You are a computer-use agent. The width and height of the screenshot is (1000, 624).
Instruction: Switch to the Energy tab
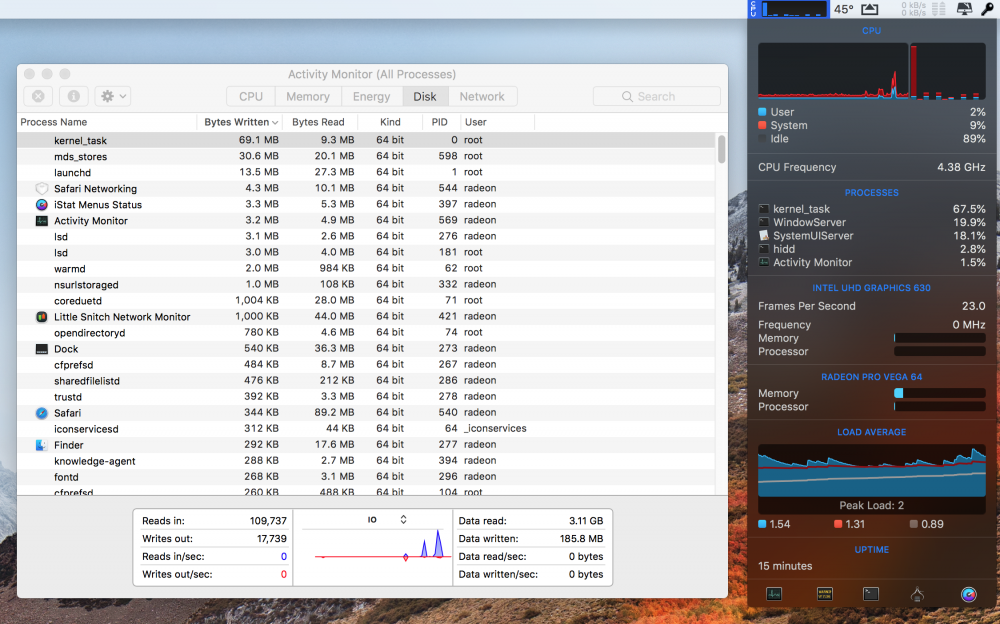click(372, 96)
